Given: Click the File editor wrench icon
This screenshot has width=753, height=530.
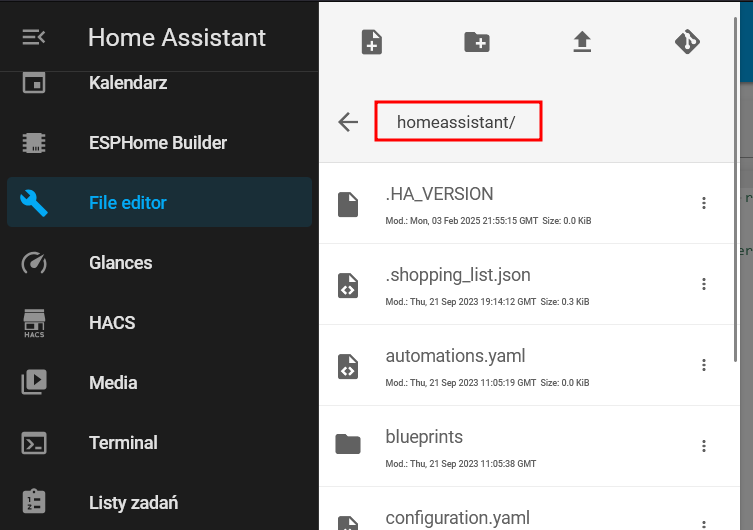Looking at the screenshot, I should pos(34,203).
